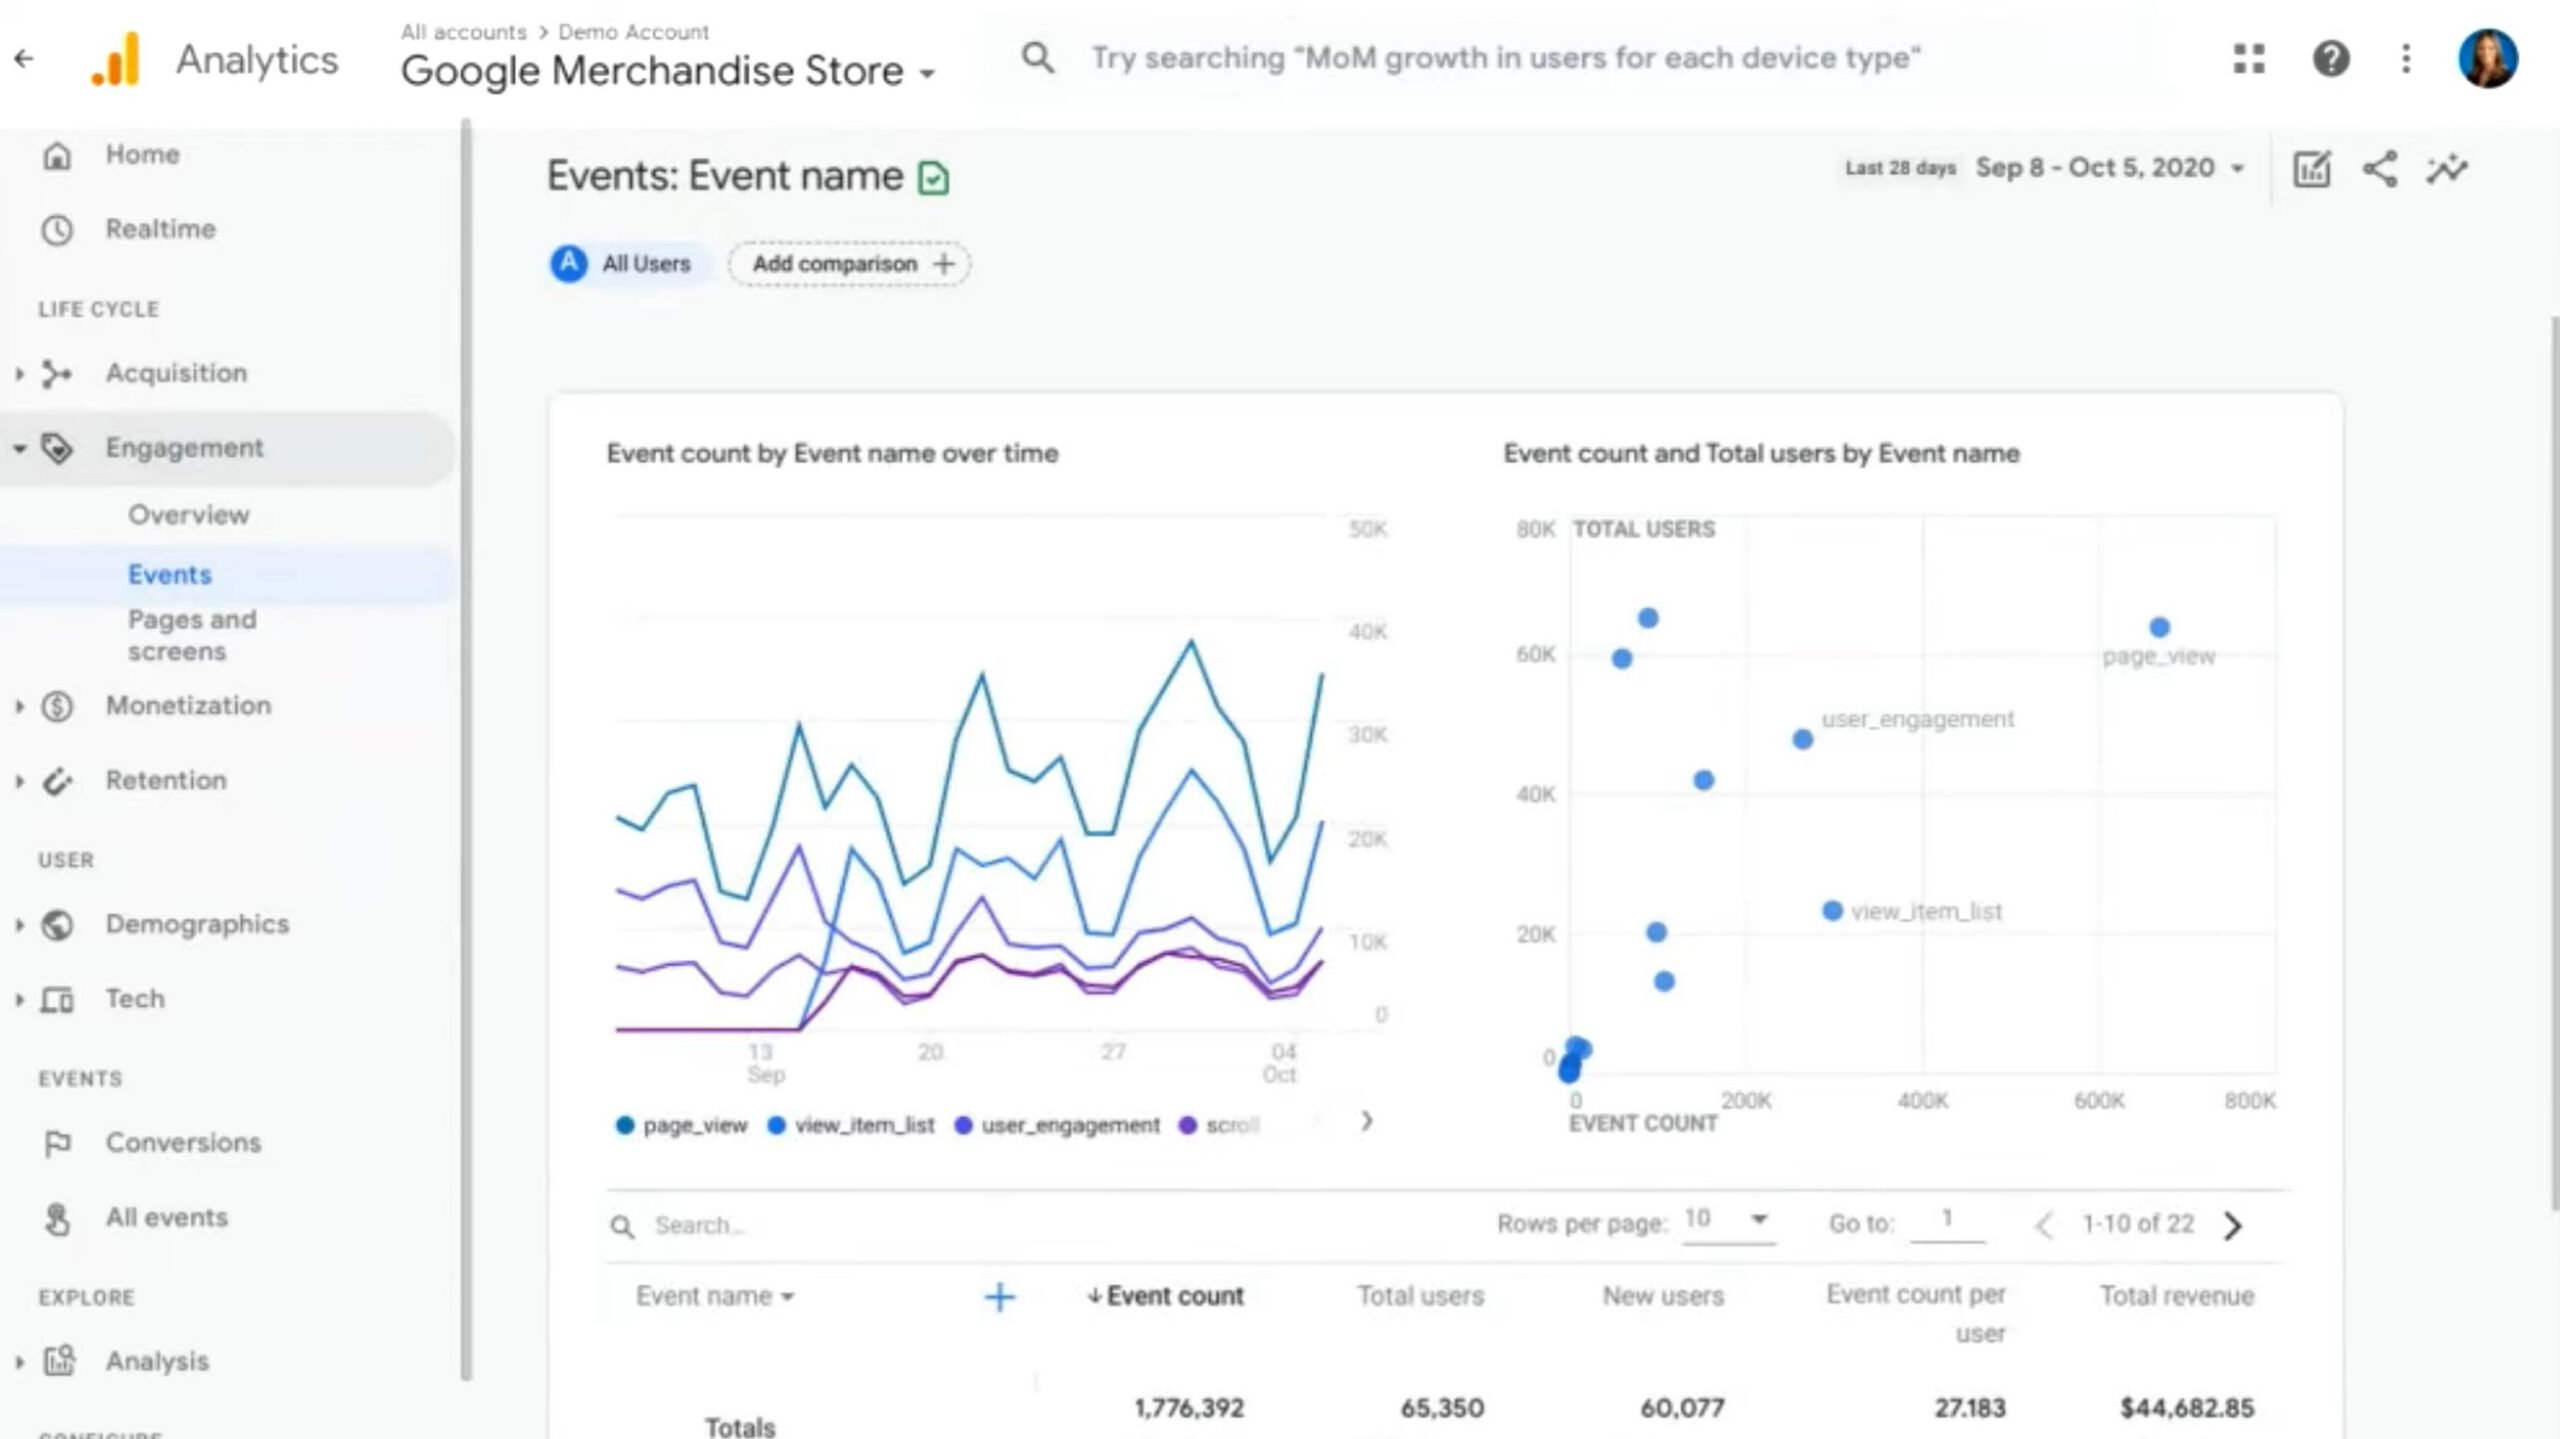Click the Engagement tag icon

tap(57, 448)
